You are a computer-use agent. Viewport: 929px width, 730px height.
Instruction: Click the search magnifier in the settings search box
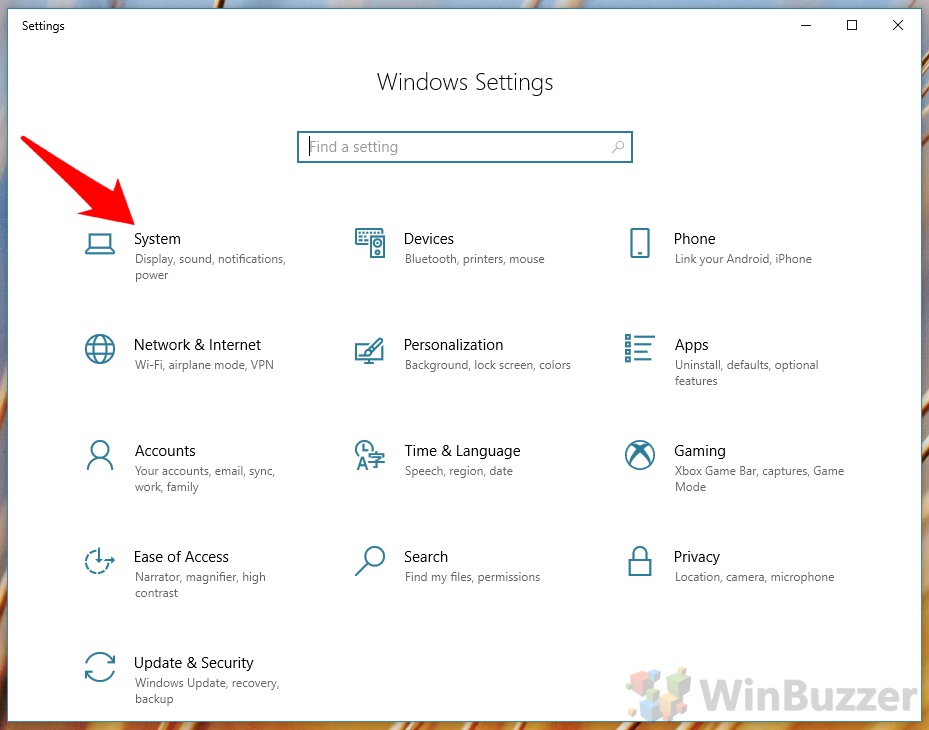click(618, 147)
